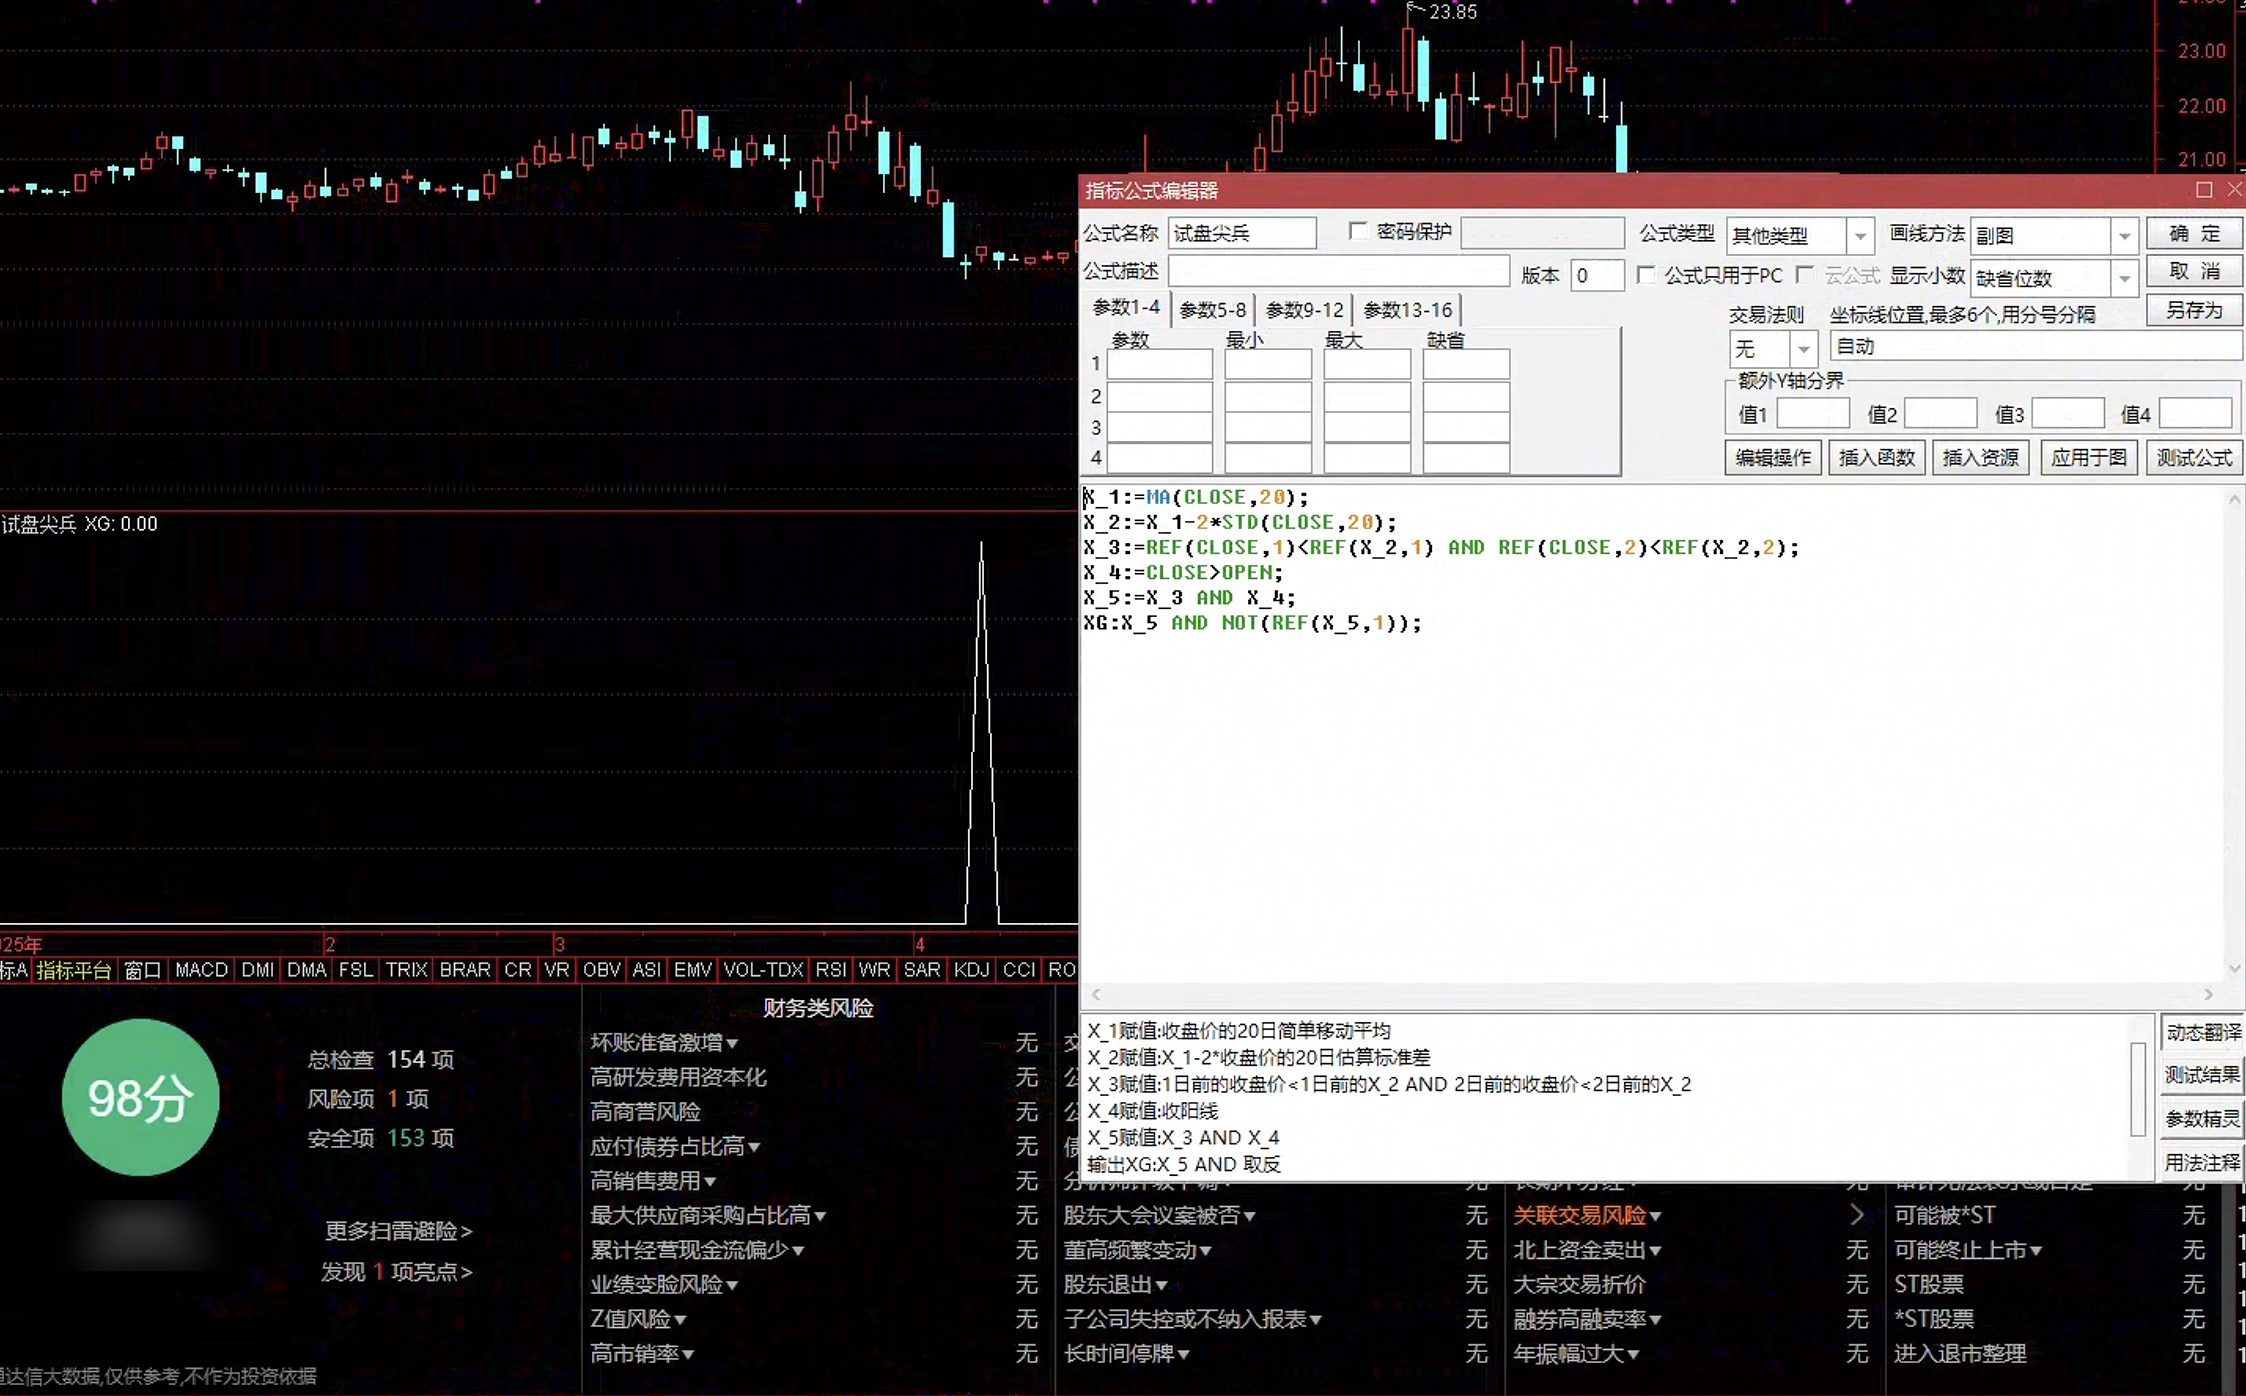The width and height of the screenshot is (2246, 1396).
Task: Select the VOL-TDX indicator tab
Action: [763, 970]
